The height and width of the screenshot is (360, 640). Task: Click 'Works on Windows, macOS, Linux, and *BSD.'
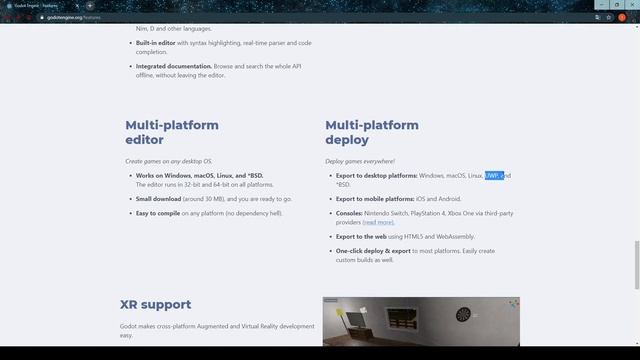[200, 176]
